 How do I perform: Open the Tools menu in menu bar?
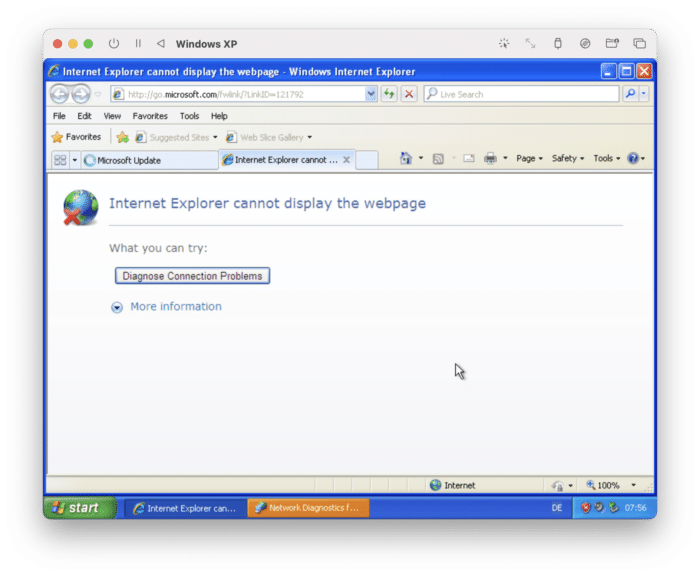point(189,116)
